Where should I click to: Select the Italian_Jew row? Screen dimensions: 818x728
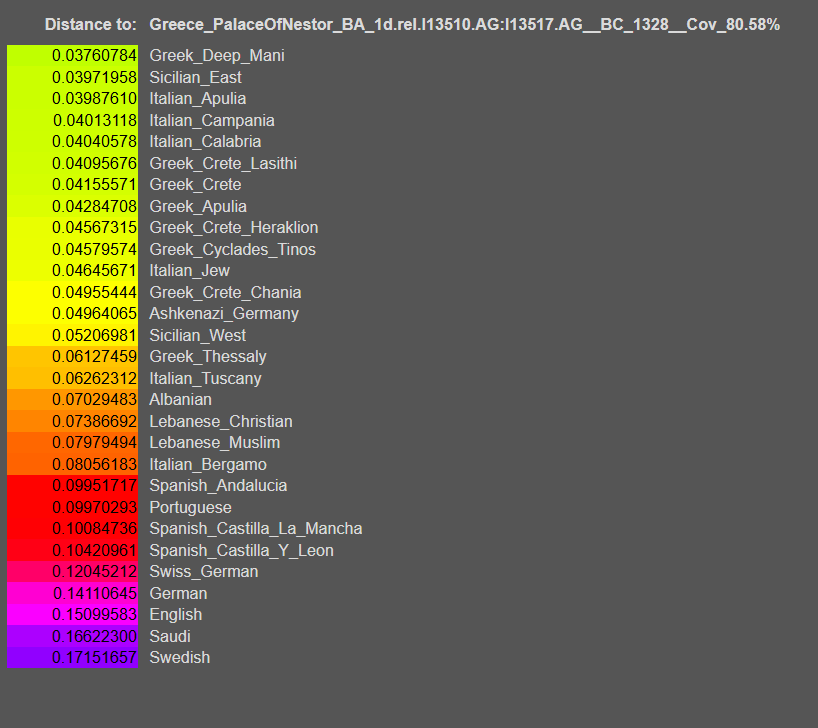(189, 270)
